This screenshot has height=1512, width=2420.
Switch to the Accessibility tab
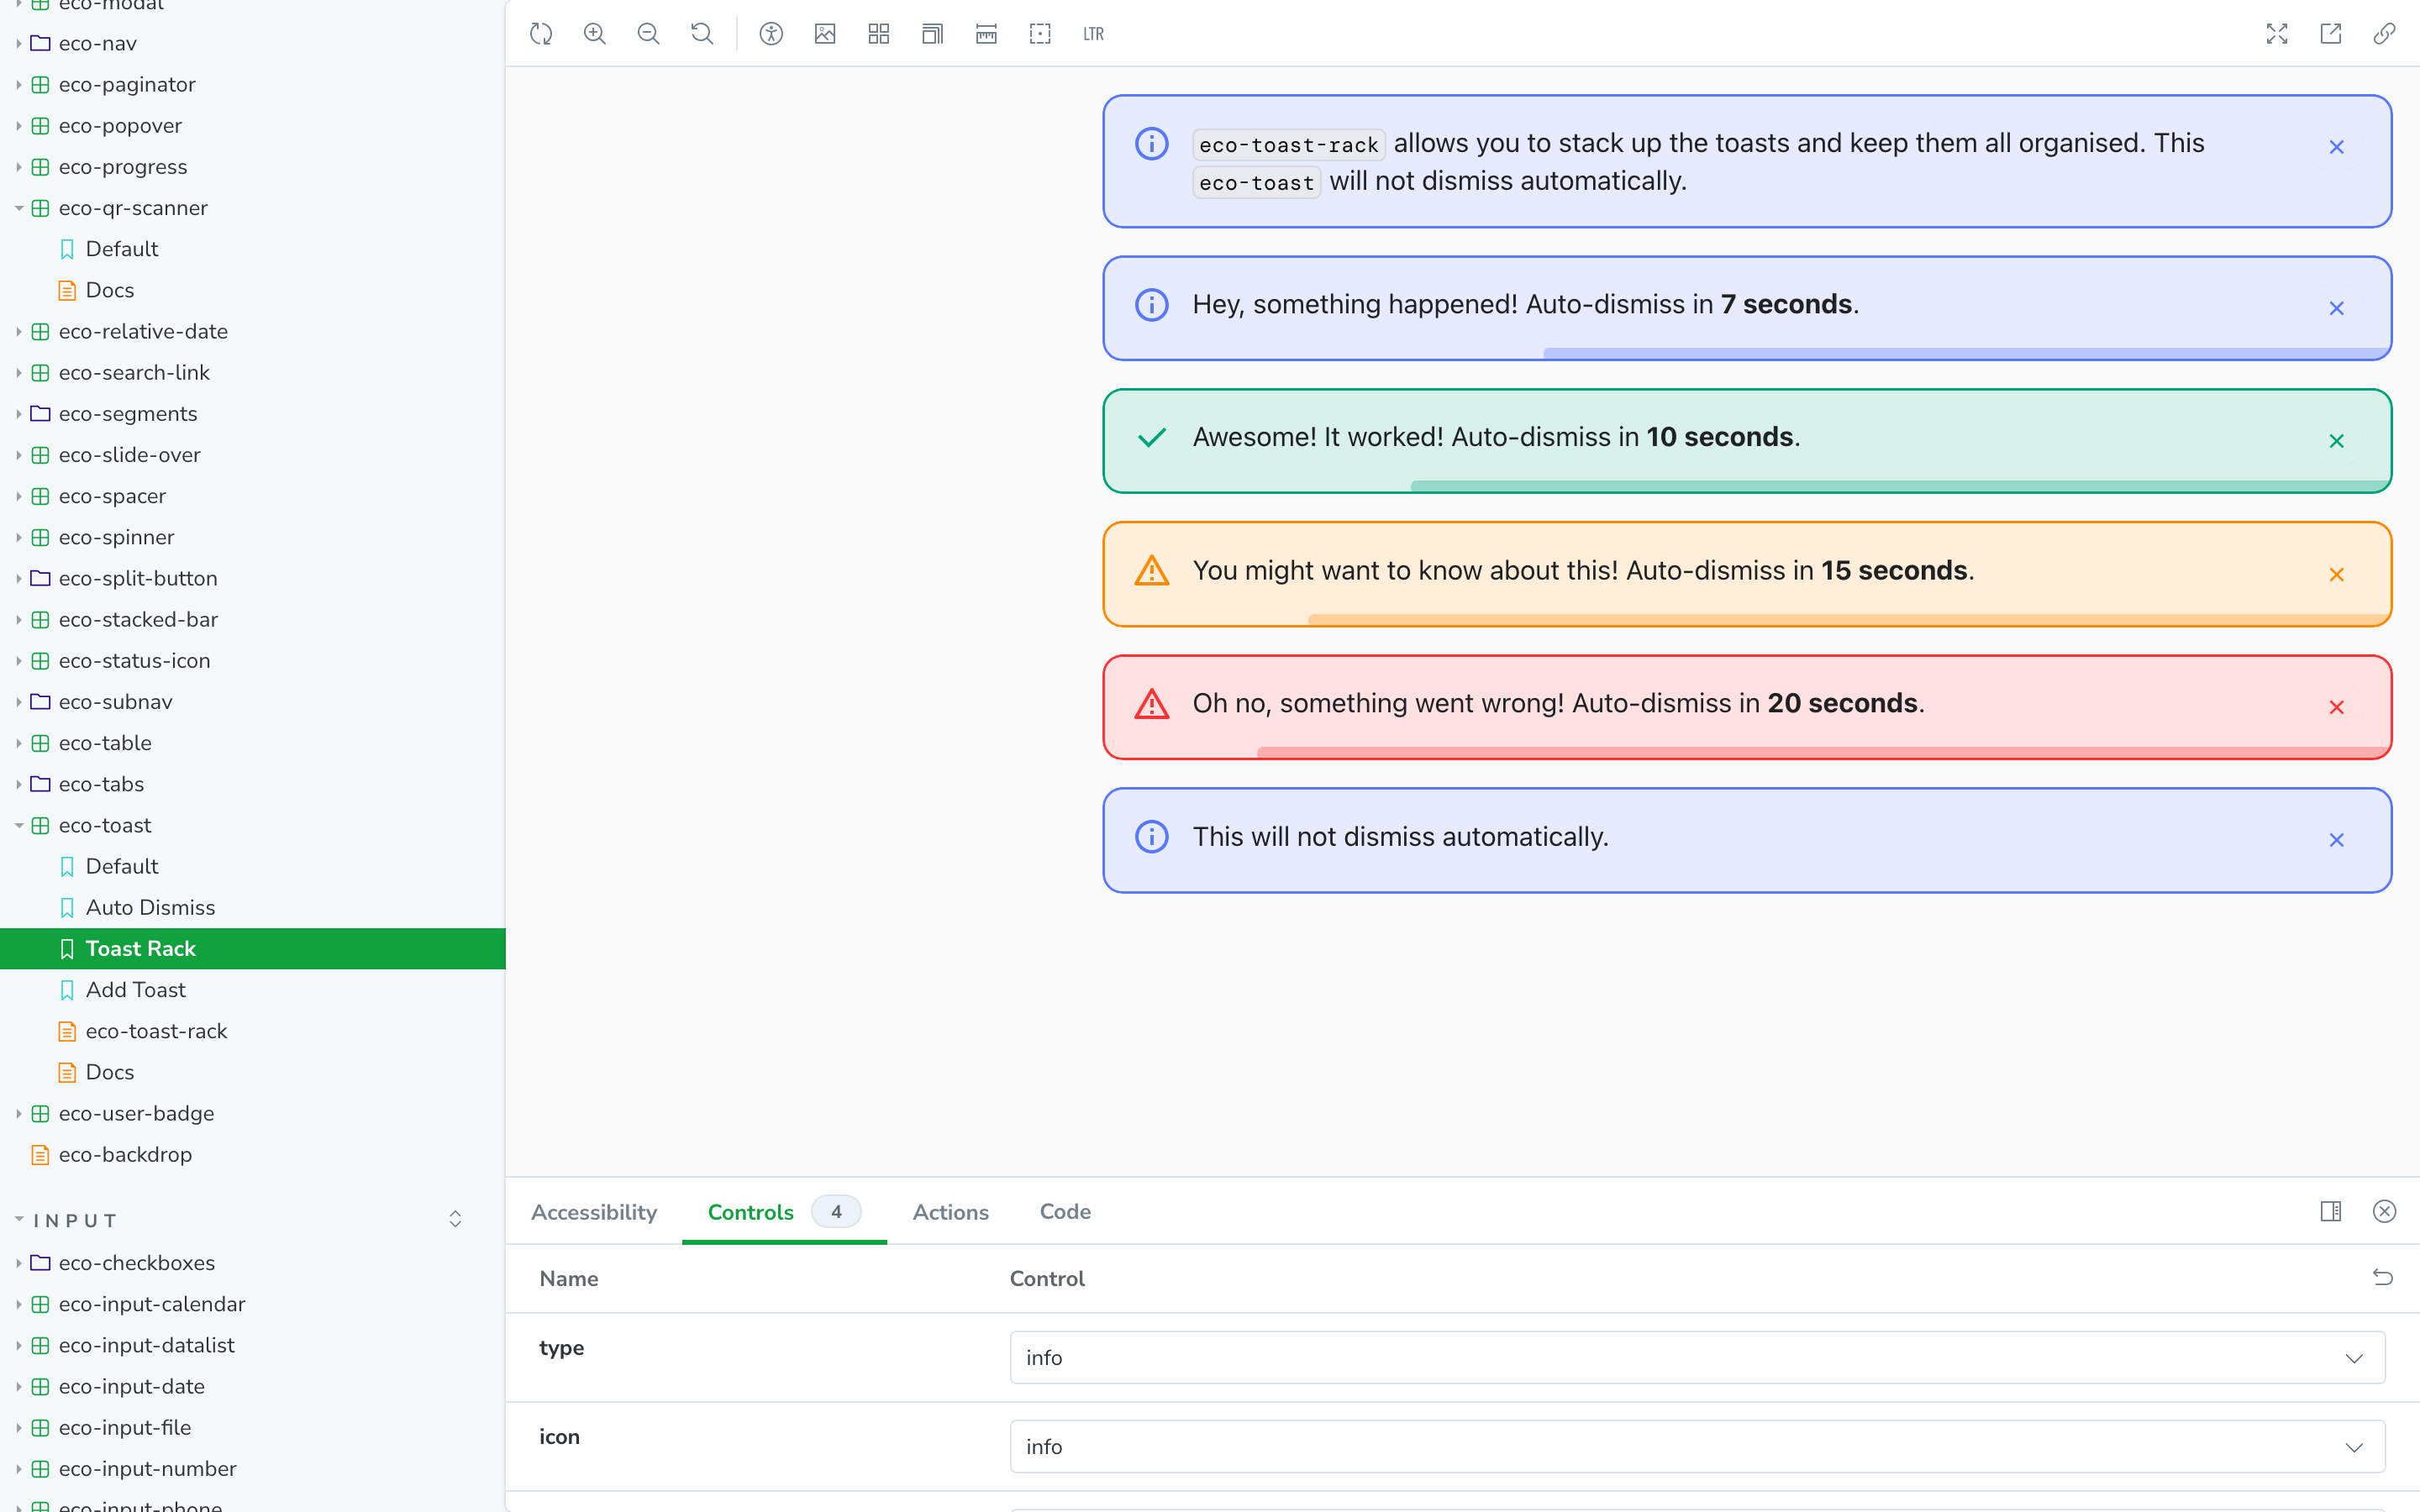[594, 1212]
